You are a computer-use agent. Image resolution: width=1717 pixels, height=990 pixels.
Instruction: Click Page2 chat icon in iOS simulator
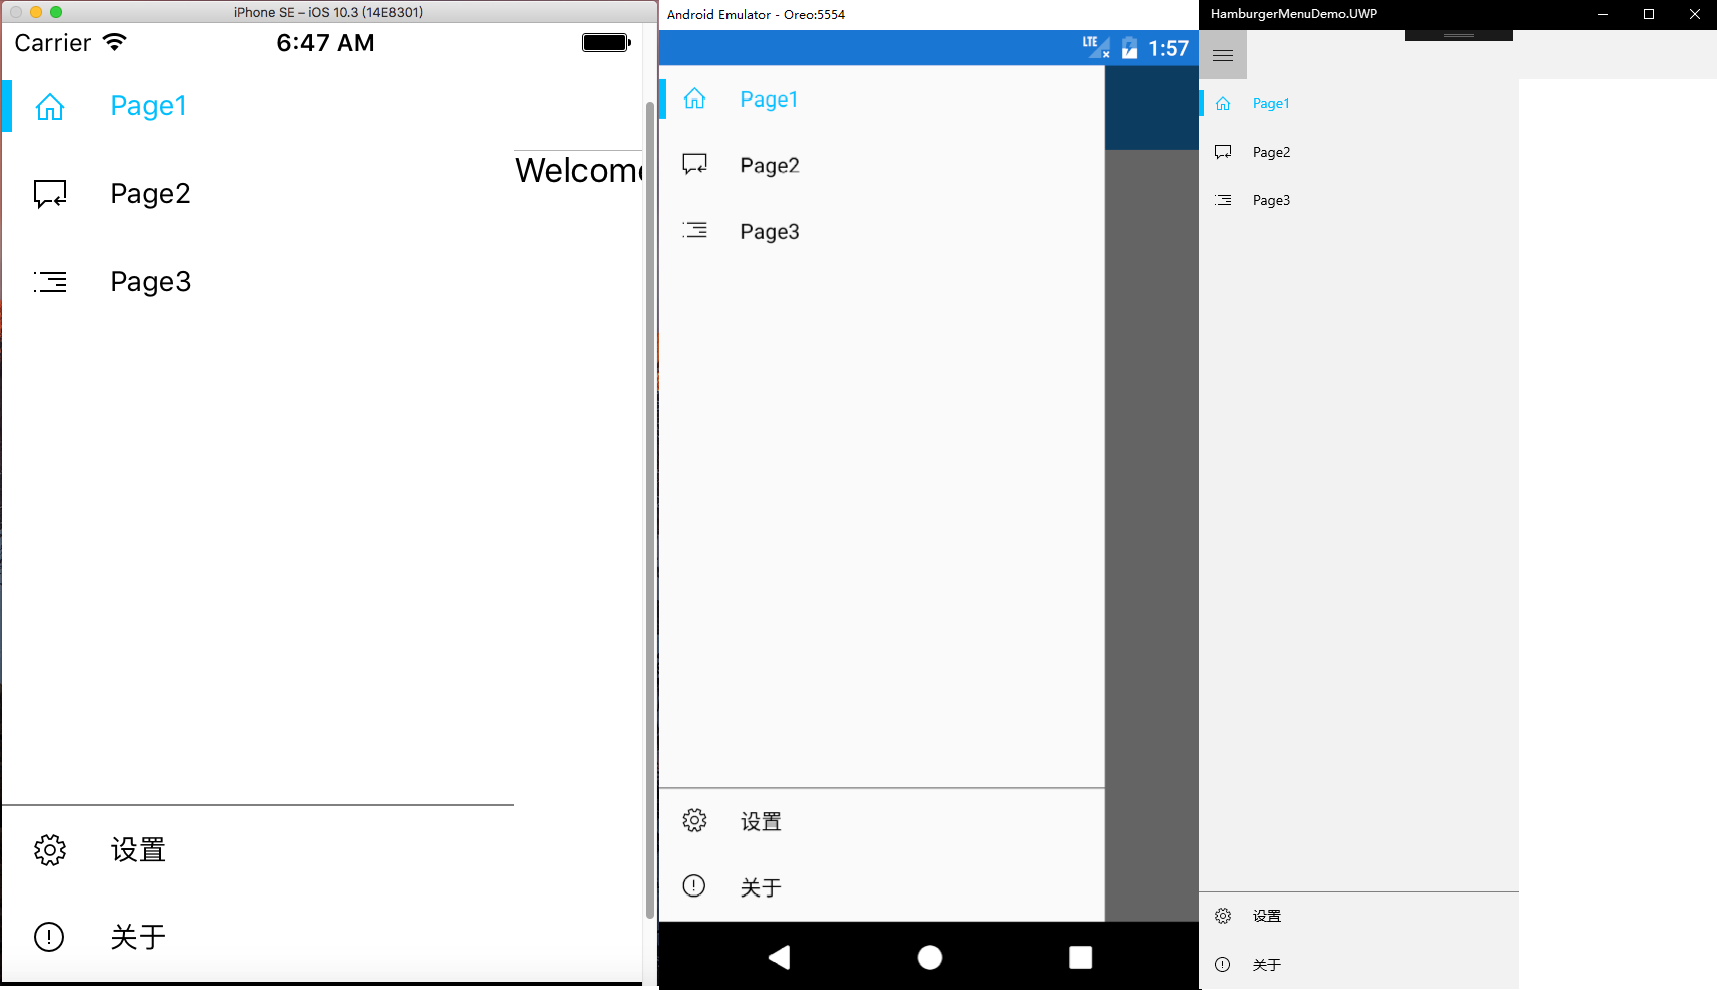[50, 194]
